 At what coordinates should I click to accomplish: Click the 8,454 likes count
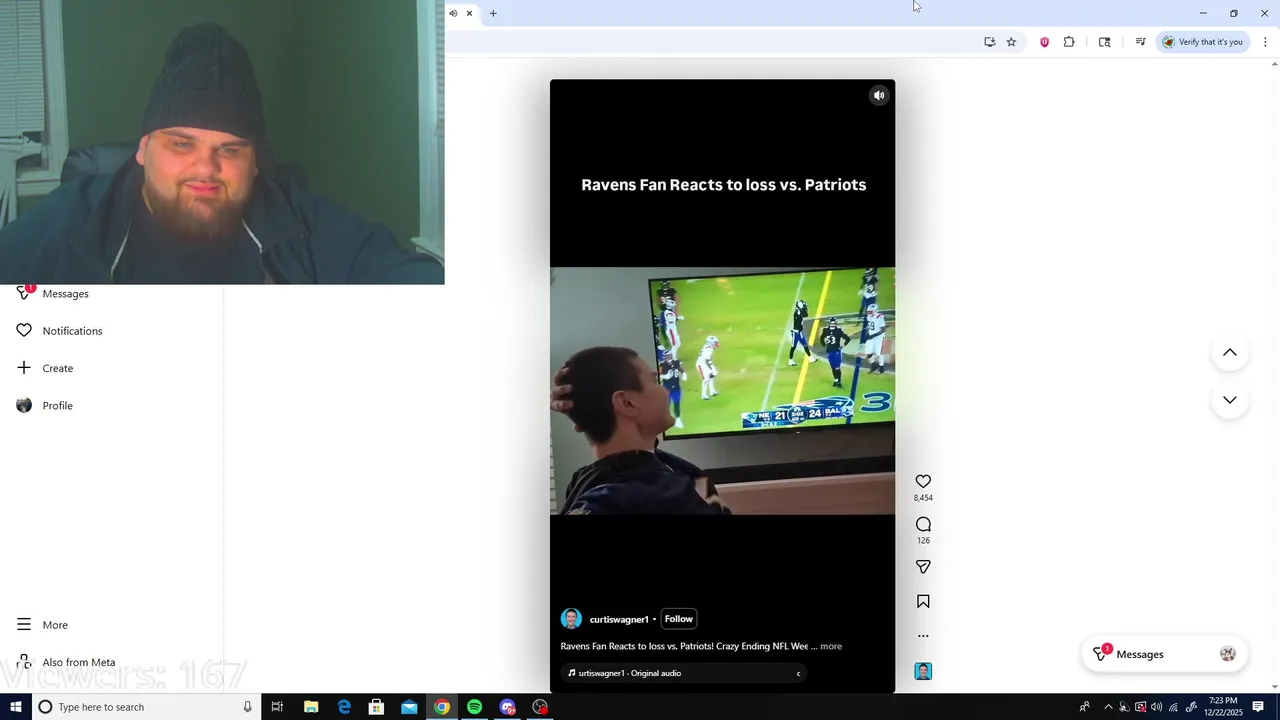point(923,498)
